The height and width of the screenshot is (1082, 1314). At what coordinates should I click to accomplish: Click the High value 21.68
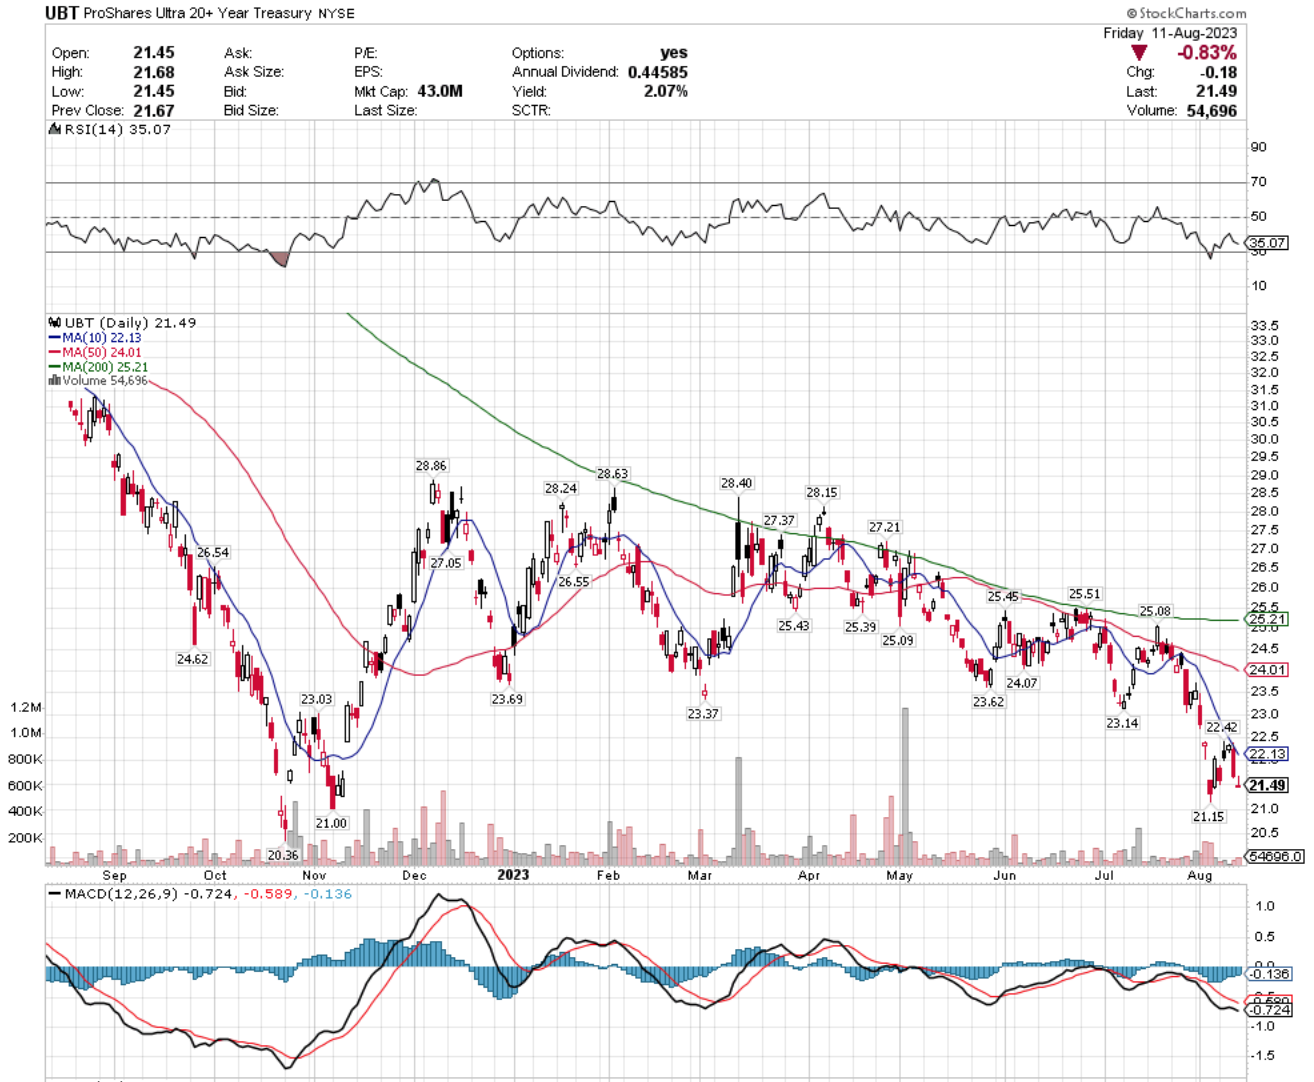pyautogui.click(x=154, y=72)
